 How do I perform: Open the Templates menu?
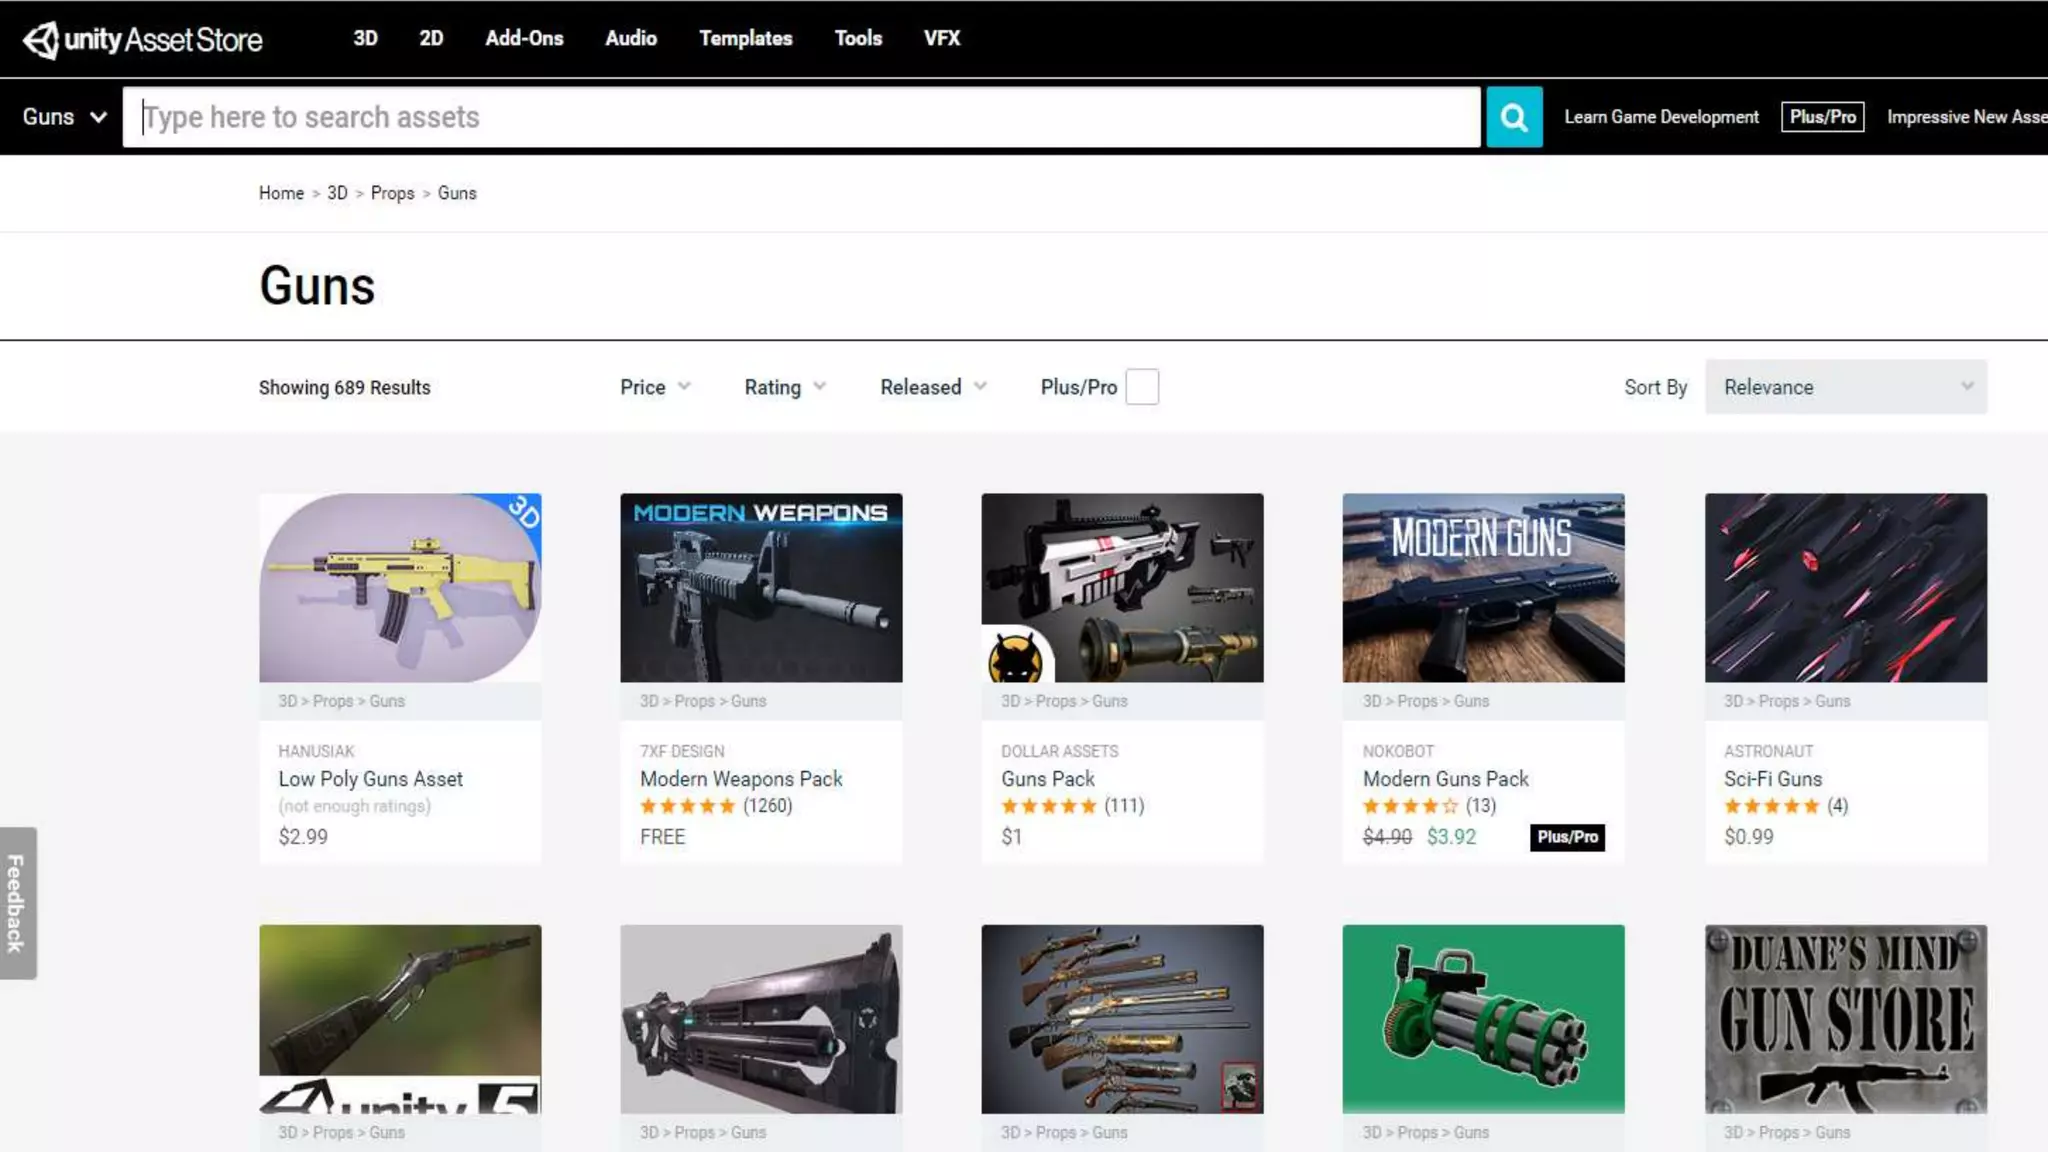pyautogui.click(x=745, y=38)
